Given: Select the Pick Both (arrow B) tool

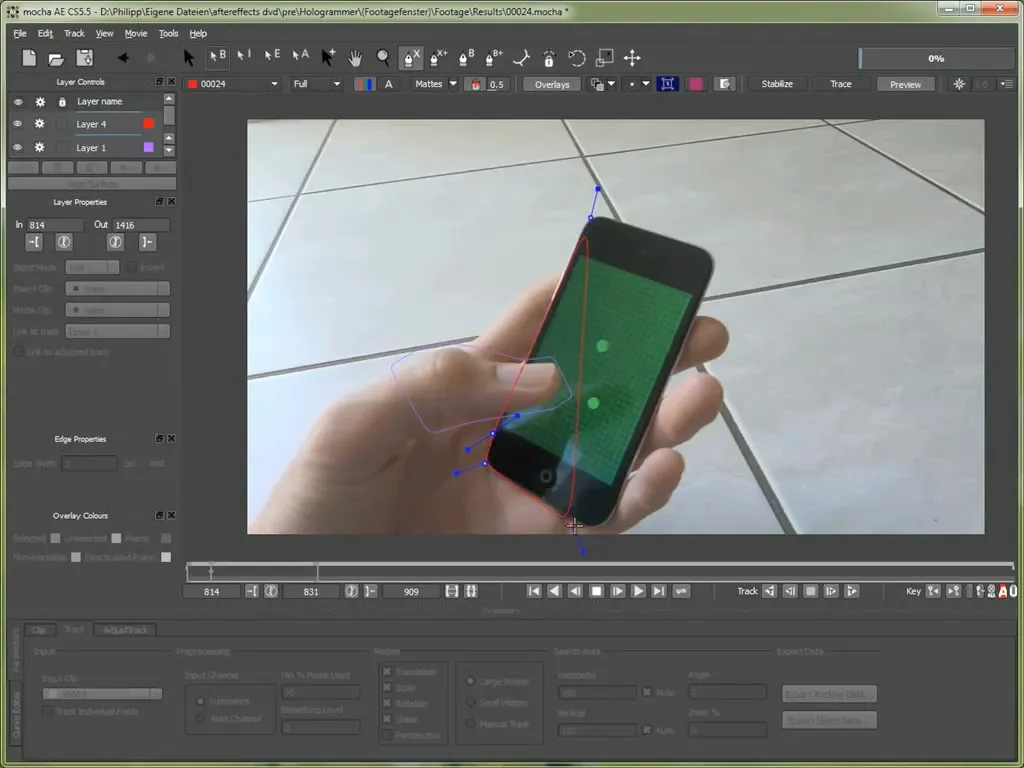Looking at the screenshot, I should click(x=217, y=57).
